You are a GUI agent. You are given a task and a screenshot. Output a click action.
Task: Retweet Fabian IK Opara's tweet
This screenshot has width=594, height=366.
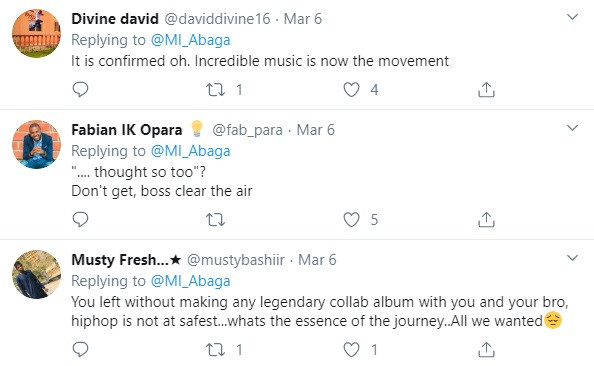pyautogui.click(x=215, y=219)
